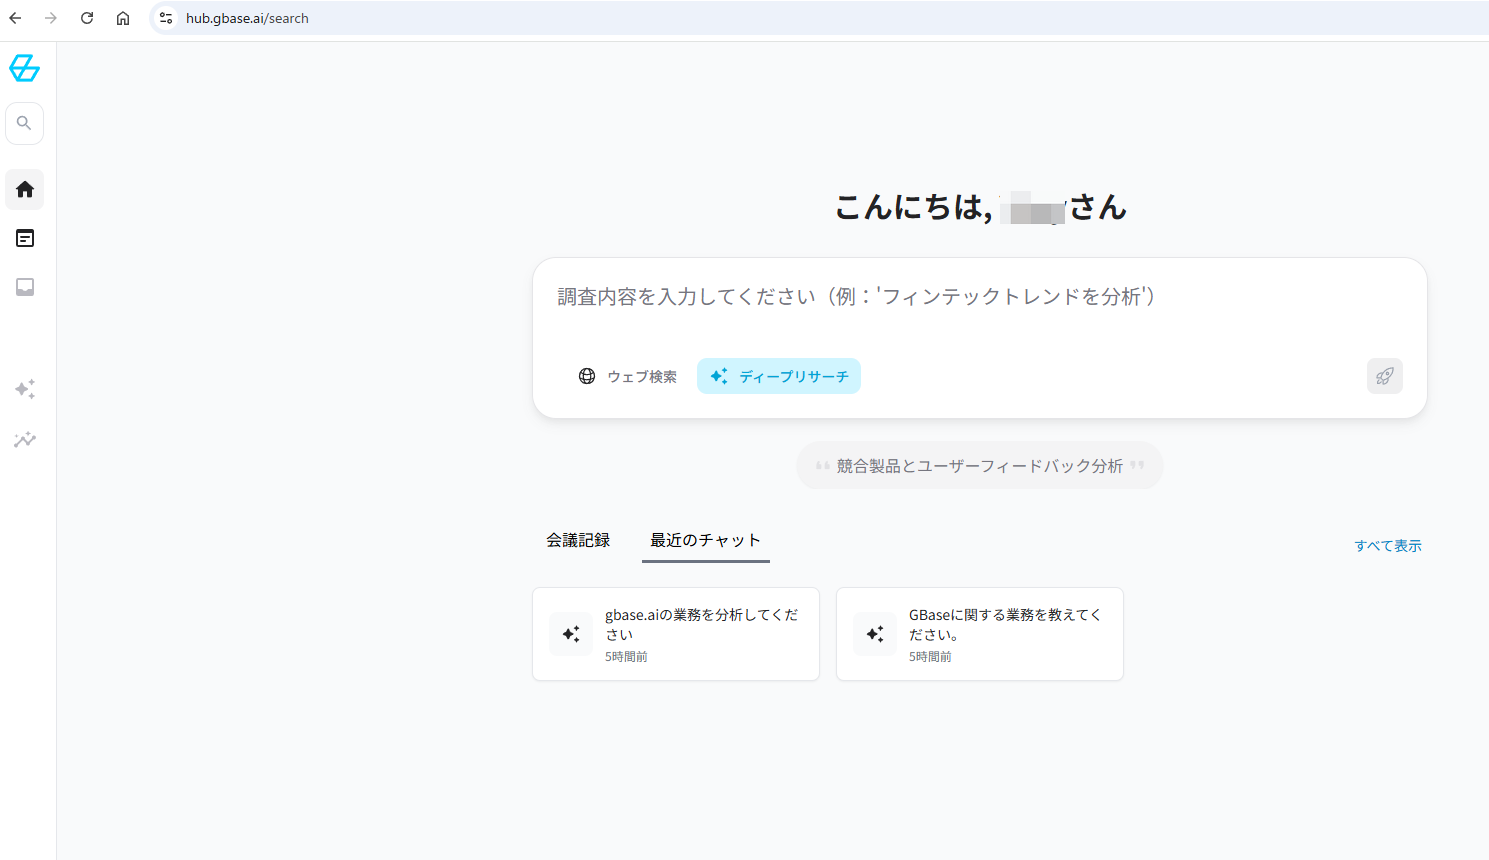Open the analytics trend icon in the sidebar

pos(24,440)
